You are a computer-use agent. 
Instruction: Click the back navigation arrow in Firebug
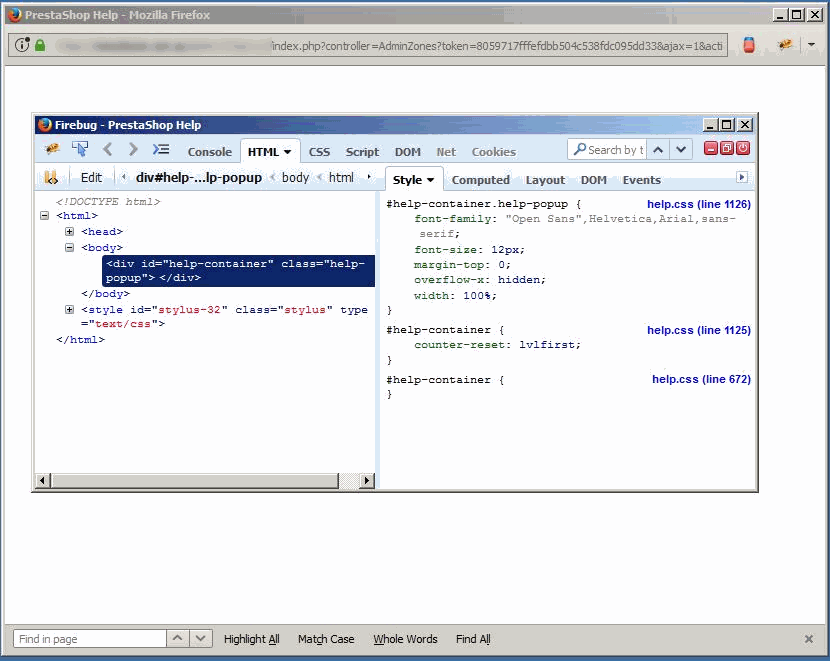click(107, 149)
